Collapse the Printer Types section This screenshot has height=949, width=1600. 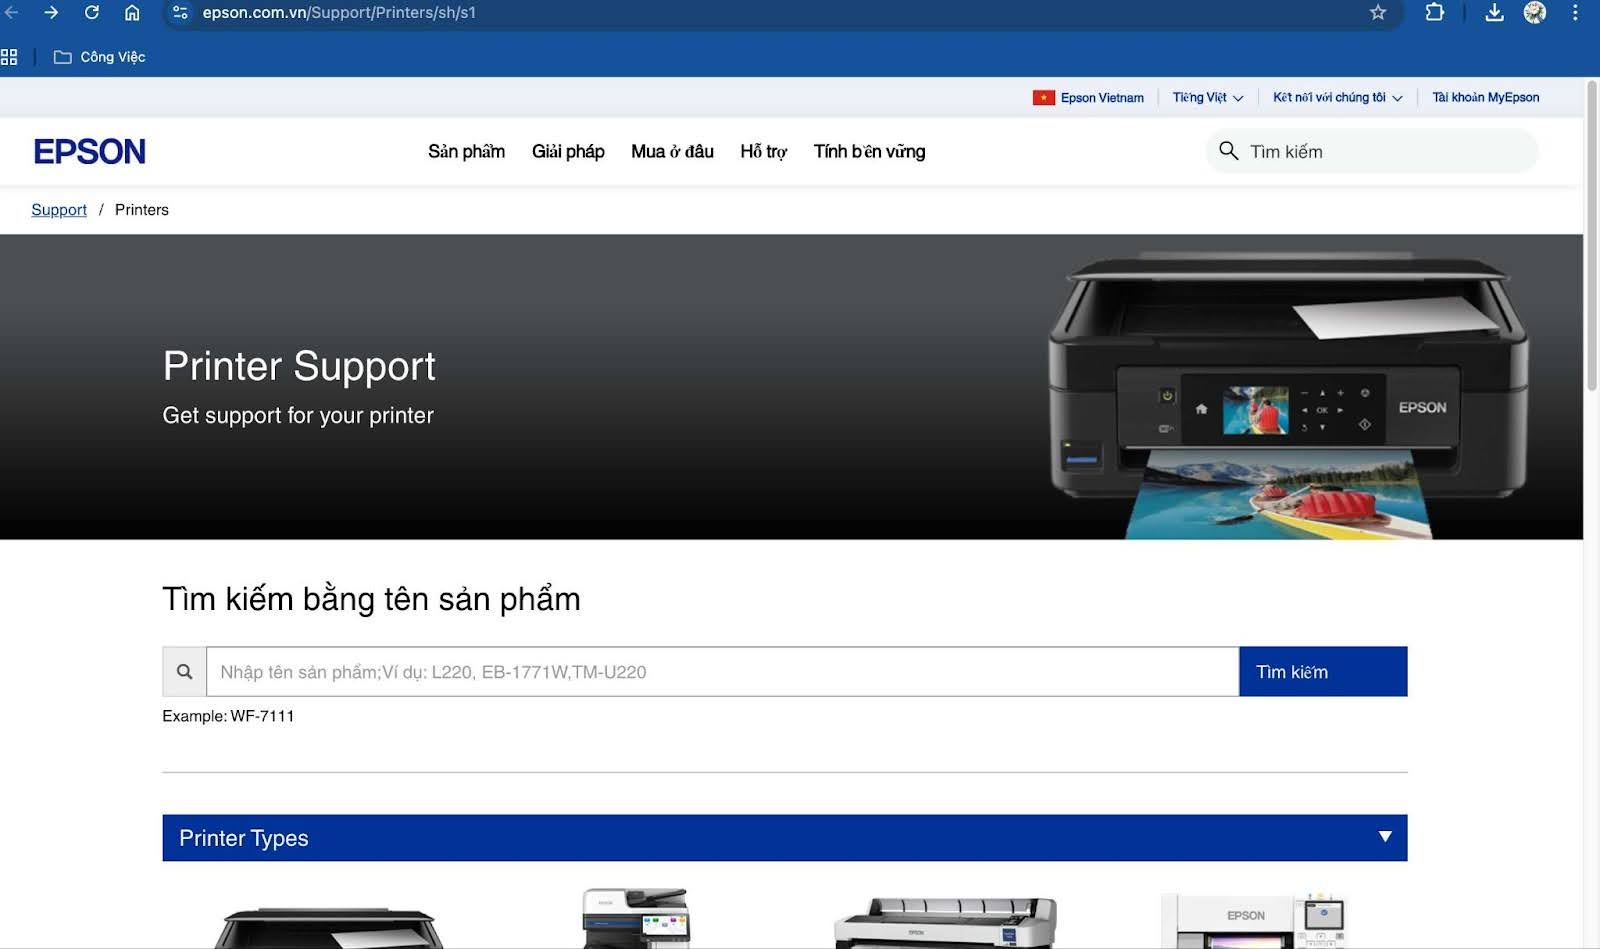(1384, 837)
